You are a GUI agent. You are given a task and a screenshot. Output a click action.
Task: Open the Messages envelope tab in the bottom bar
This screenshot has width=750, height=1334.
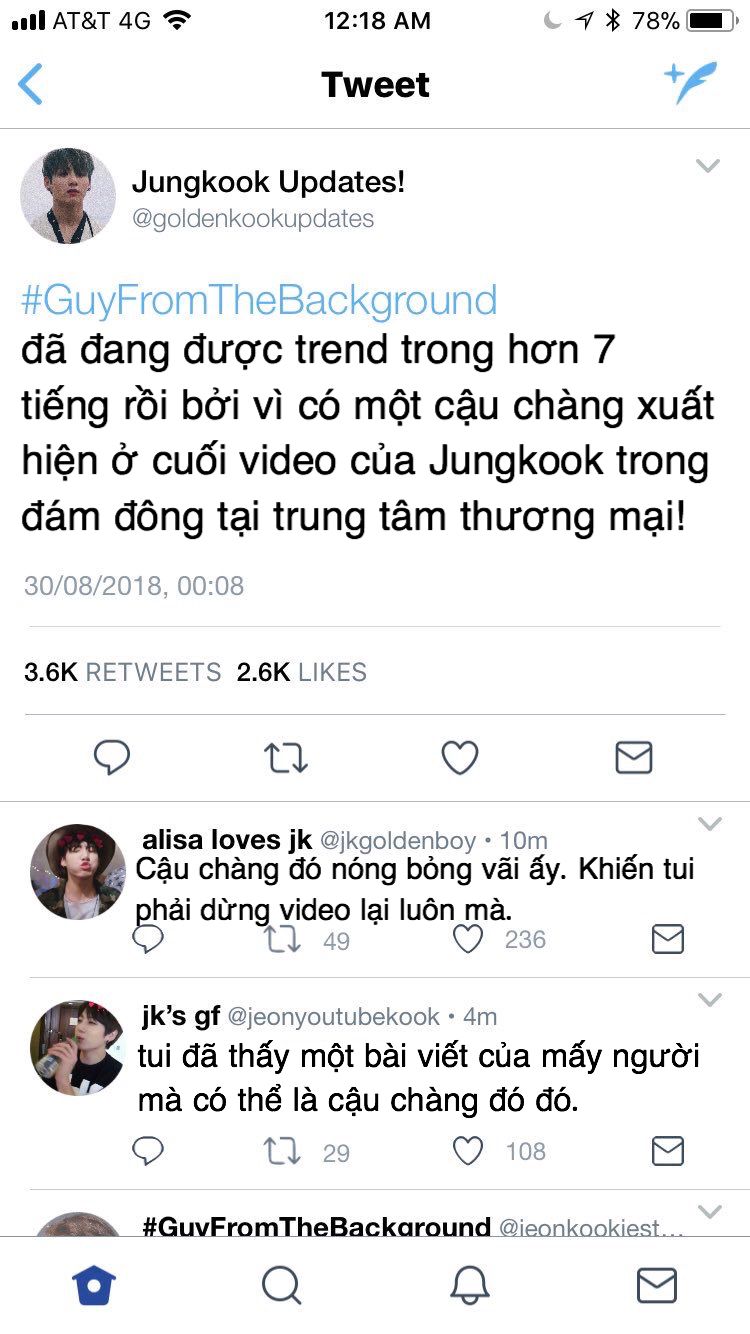[657, 1285]
